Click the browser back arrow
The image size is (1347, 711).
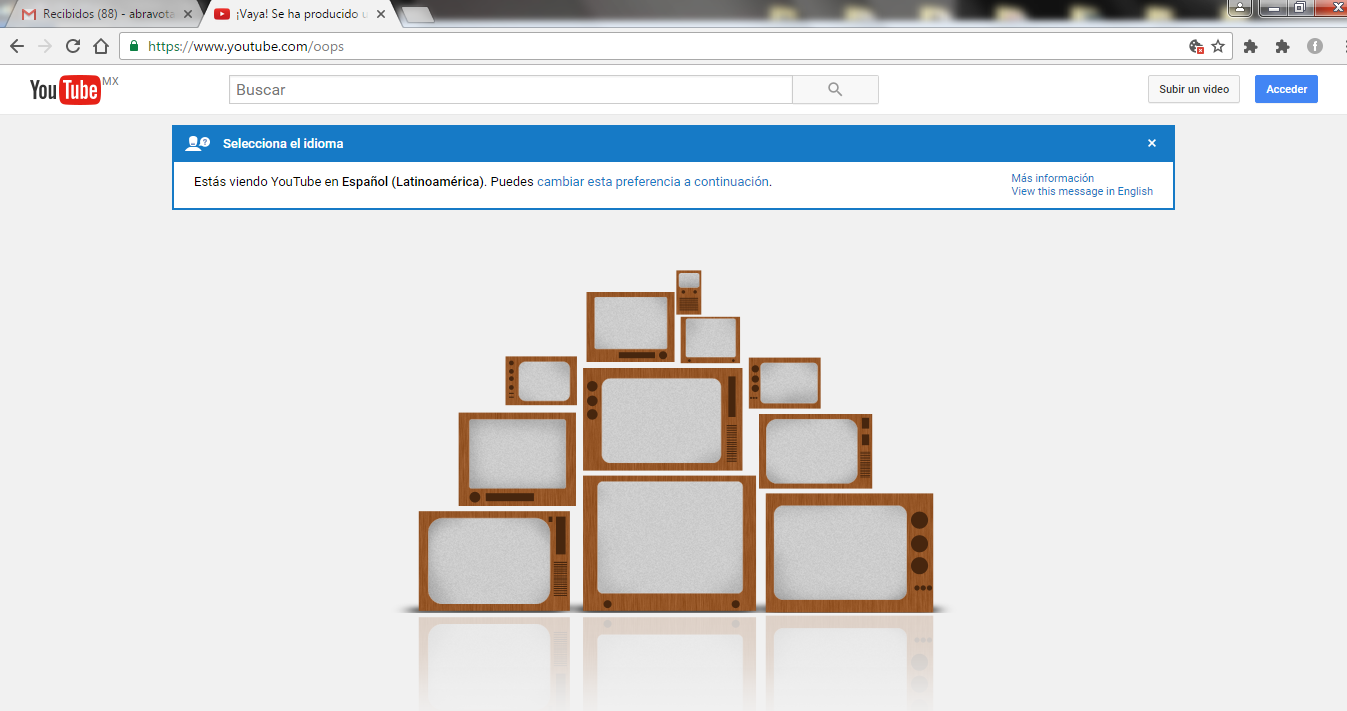(x=17, y=46)
